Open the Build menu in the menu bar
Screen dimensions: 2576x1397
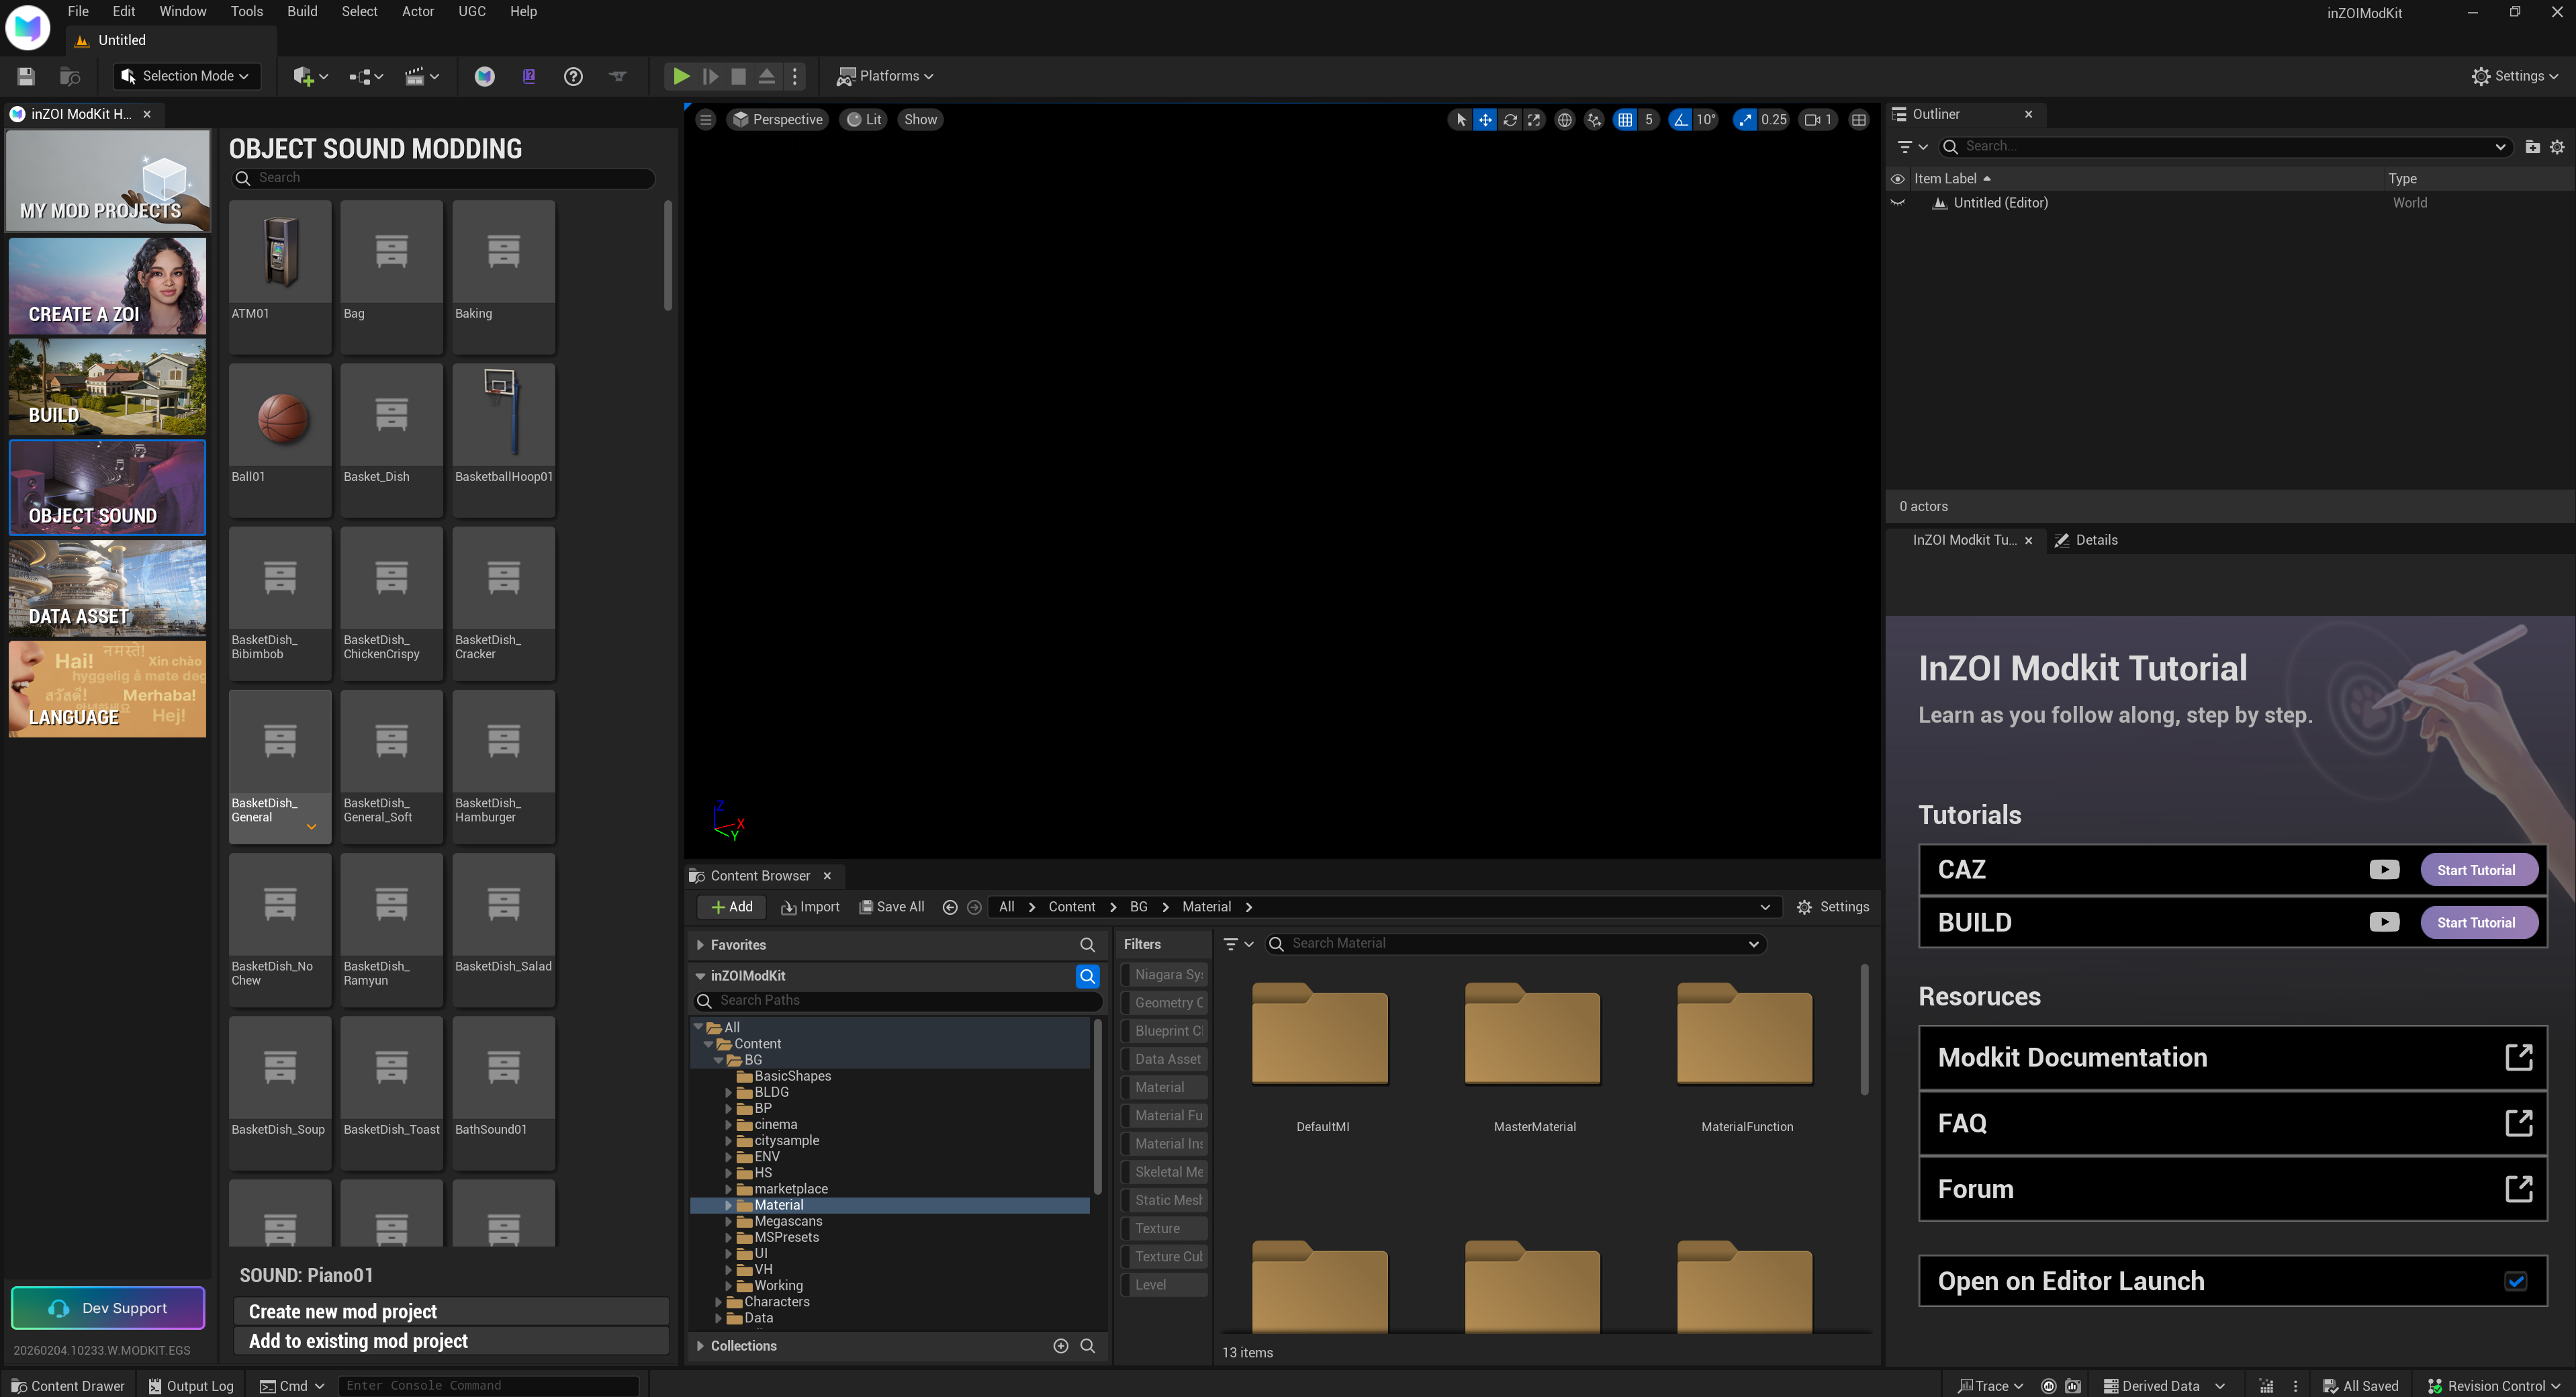(x=302, y=11)
